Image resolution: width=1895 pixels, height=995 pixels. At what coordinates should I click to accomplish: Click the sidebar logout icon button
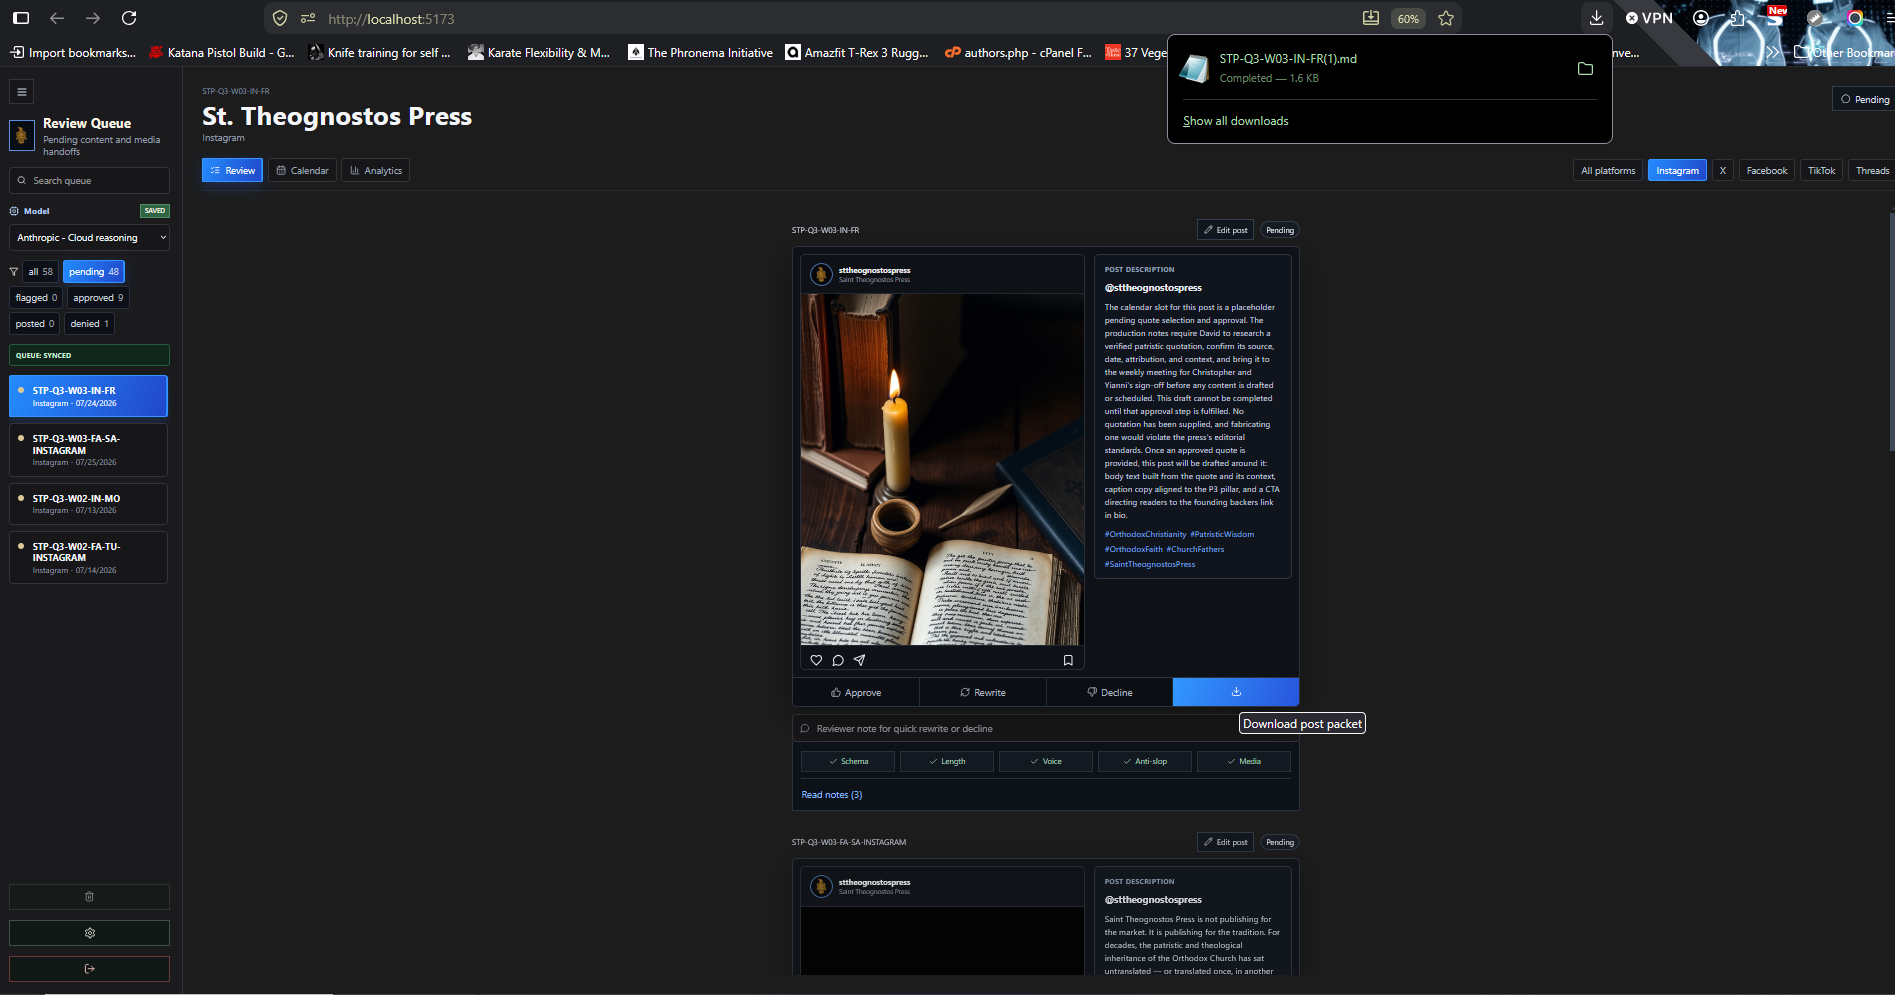[x=89, y=969]
